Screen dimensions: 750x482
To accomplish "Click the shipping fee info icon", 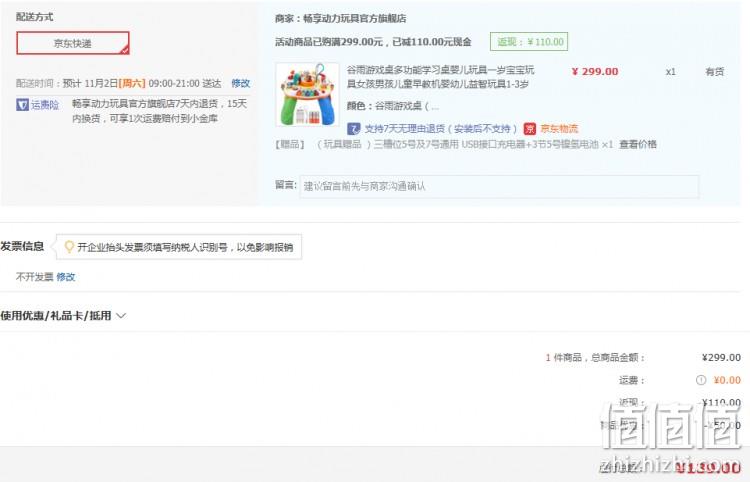I will pyautogui.click(x=701, y=380).
